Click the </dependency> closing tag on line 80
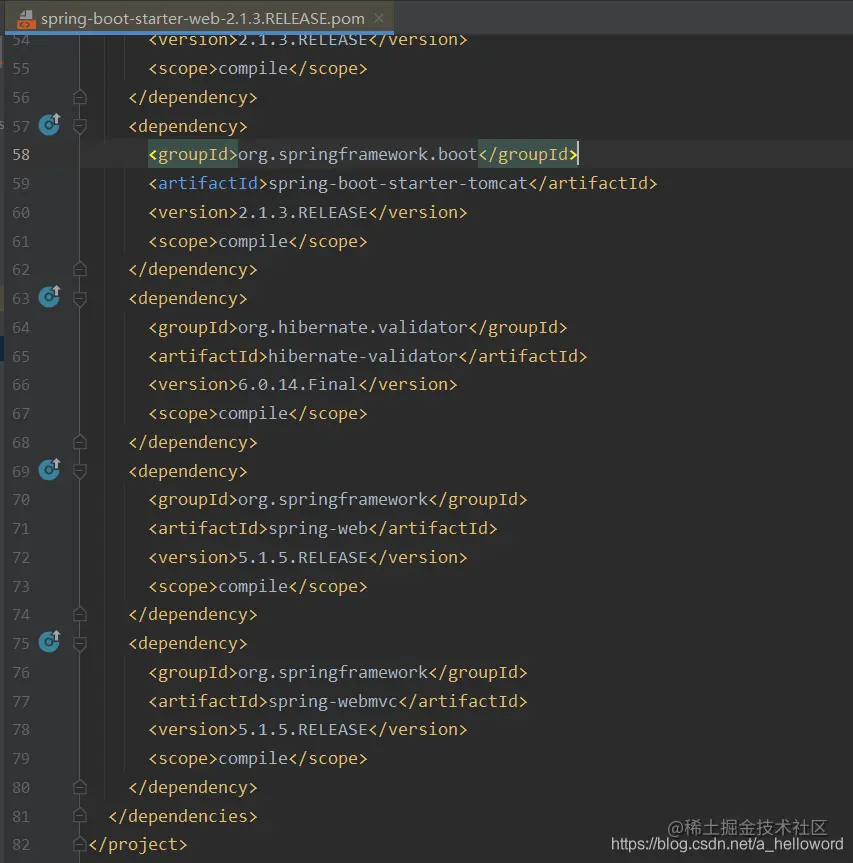853x863 pixels. pos(193,787)
